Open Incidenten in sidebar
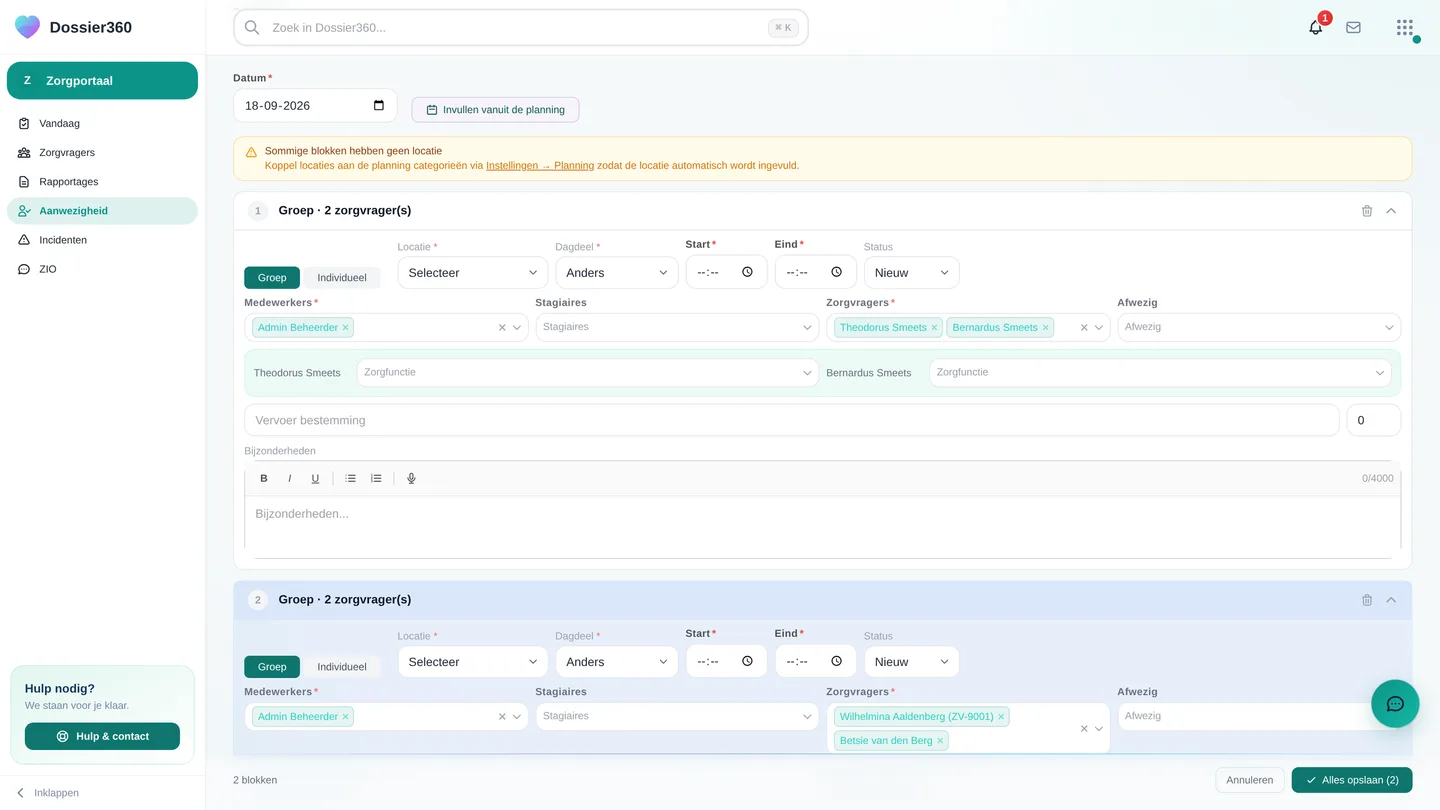Screen dimensions: 1440x810 coord(102,240)
